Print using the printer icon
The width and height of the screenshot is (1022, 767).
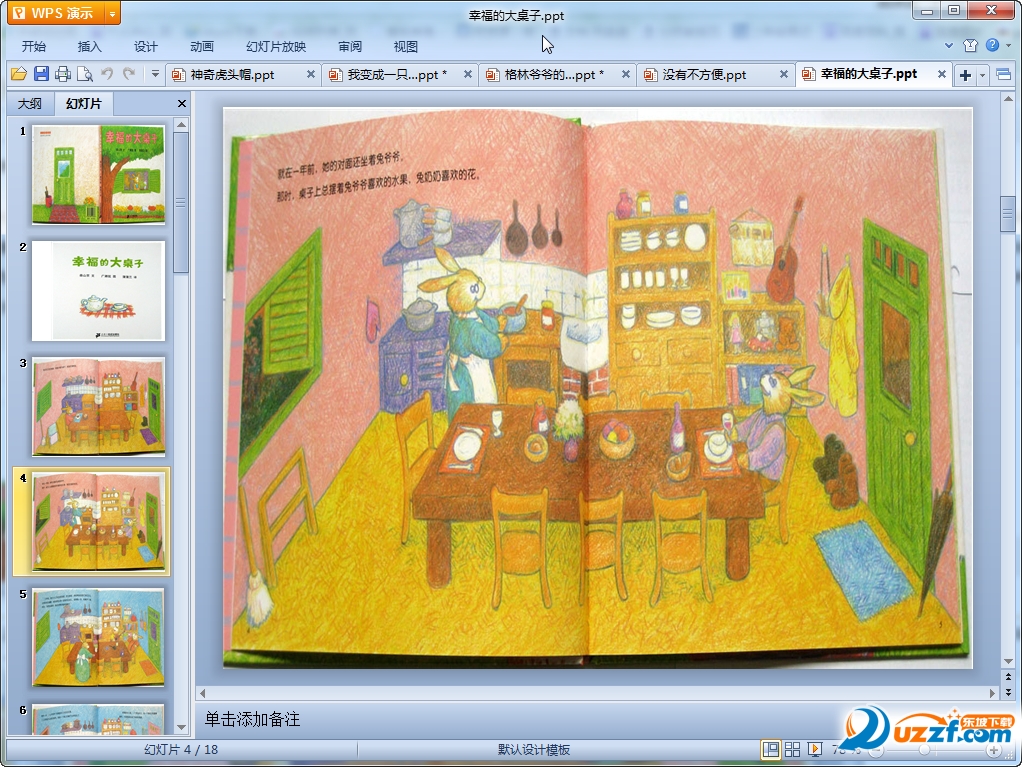click(63, 74)
